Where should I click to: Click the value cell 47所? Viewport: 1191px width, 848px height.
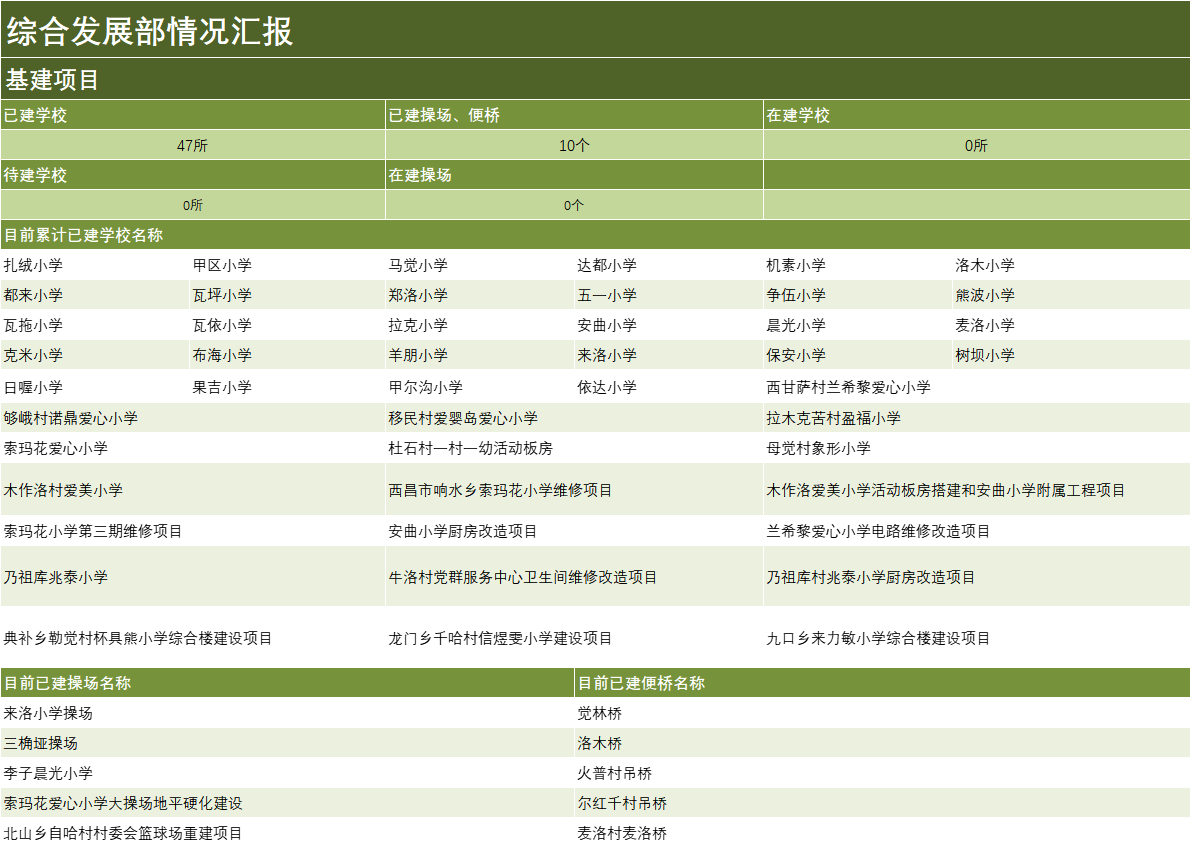pos(193,145)
